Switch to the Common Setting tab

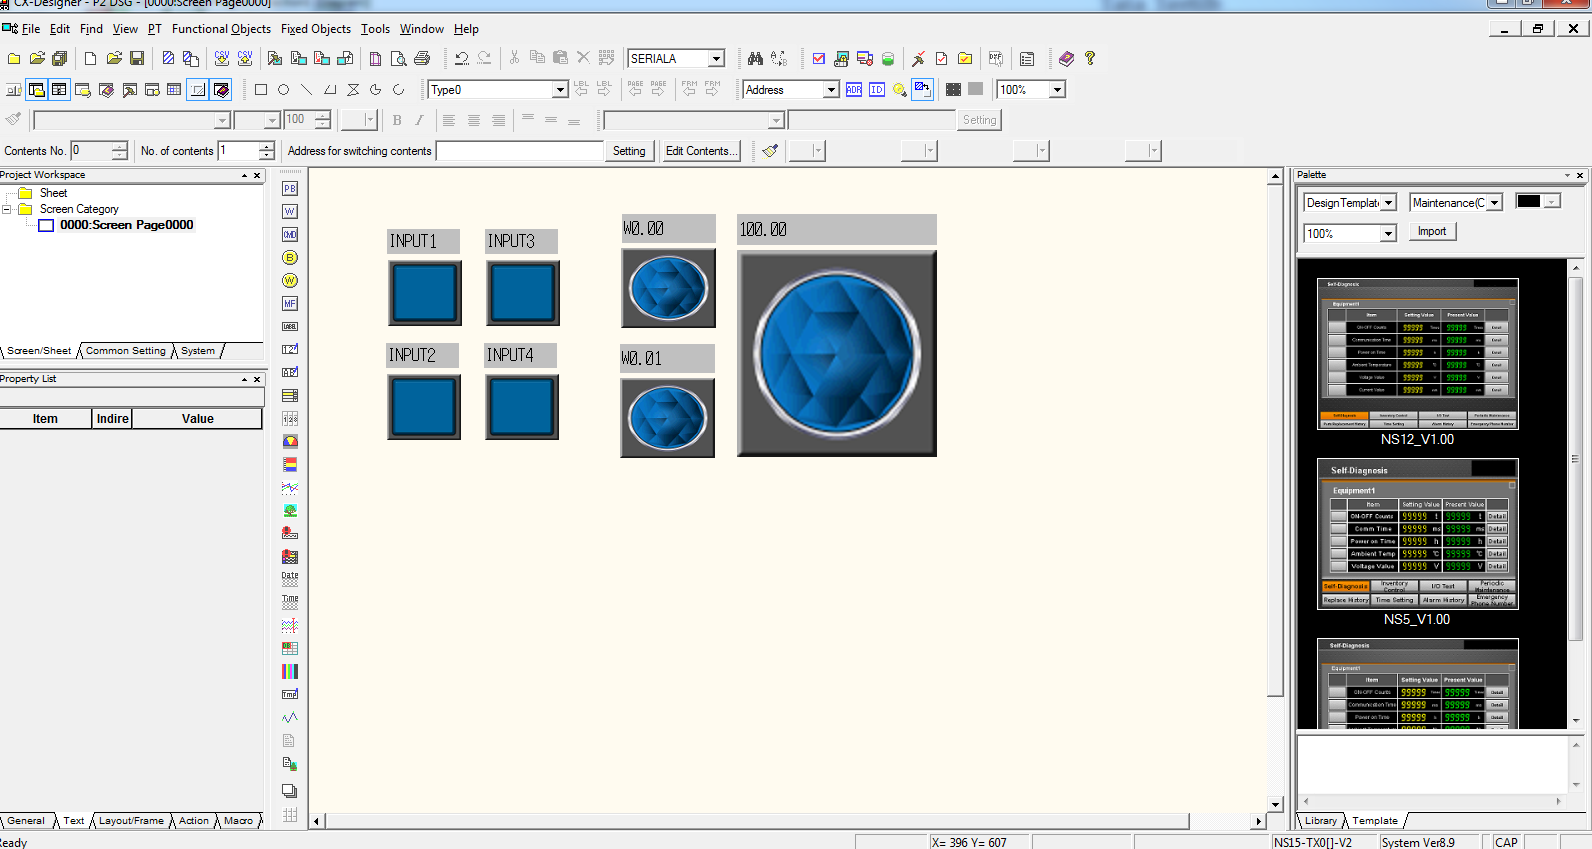[x=125, y=351]
